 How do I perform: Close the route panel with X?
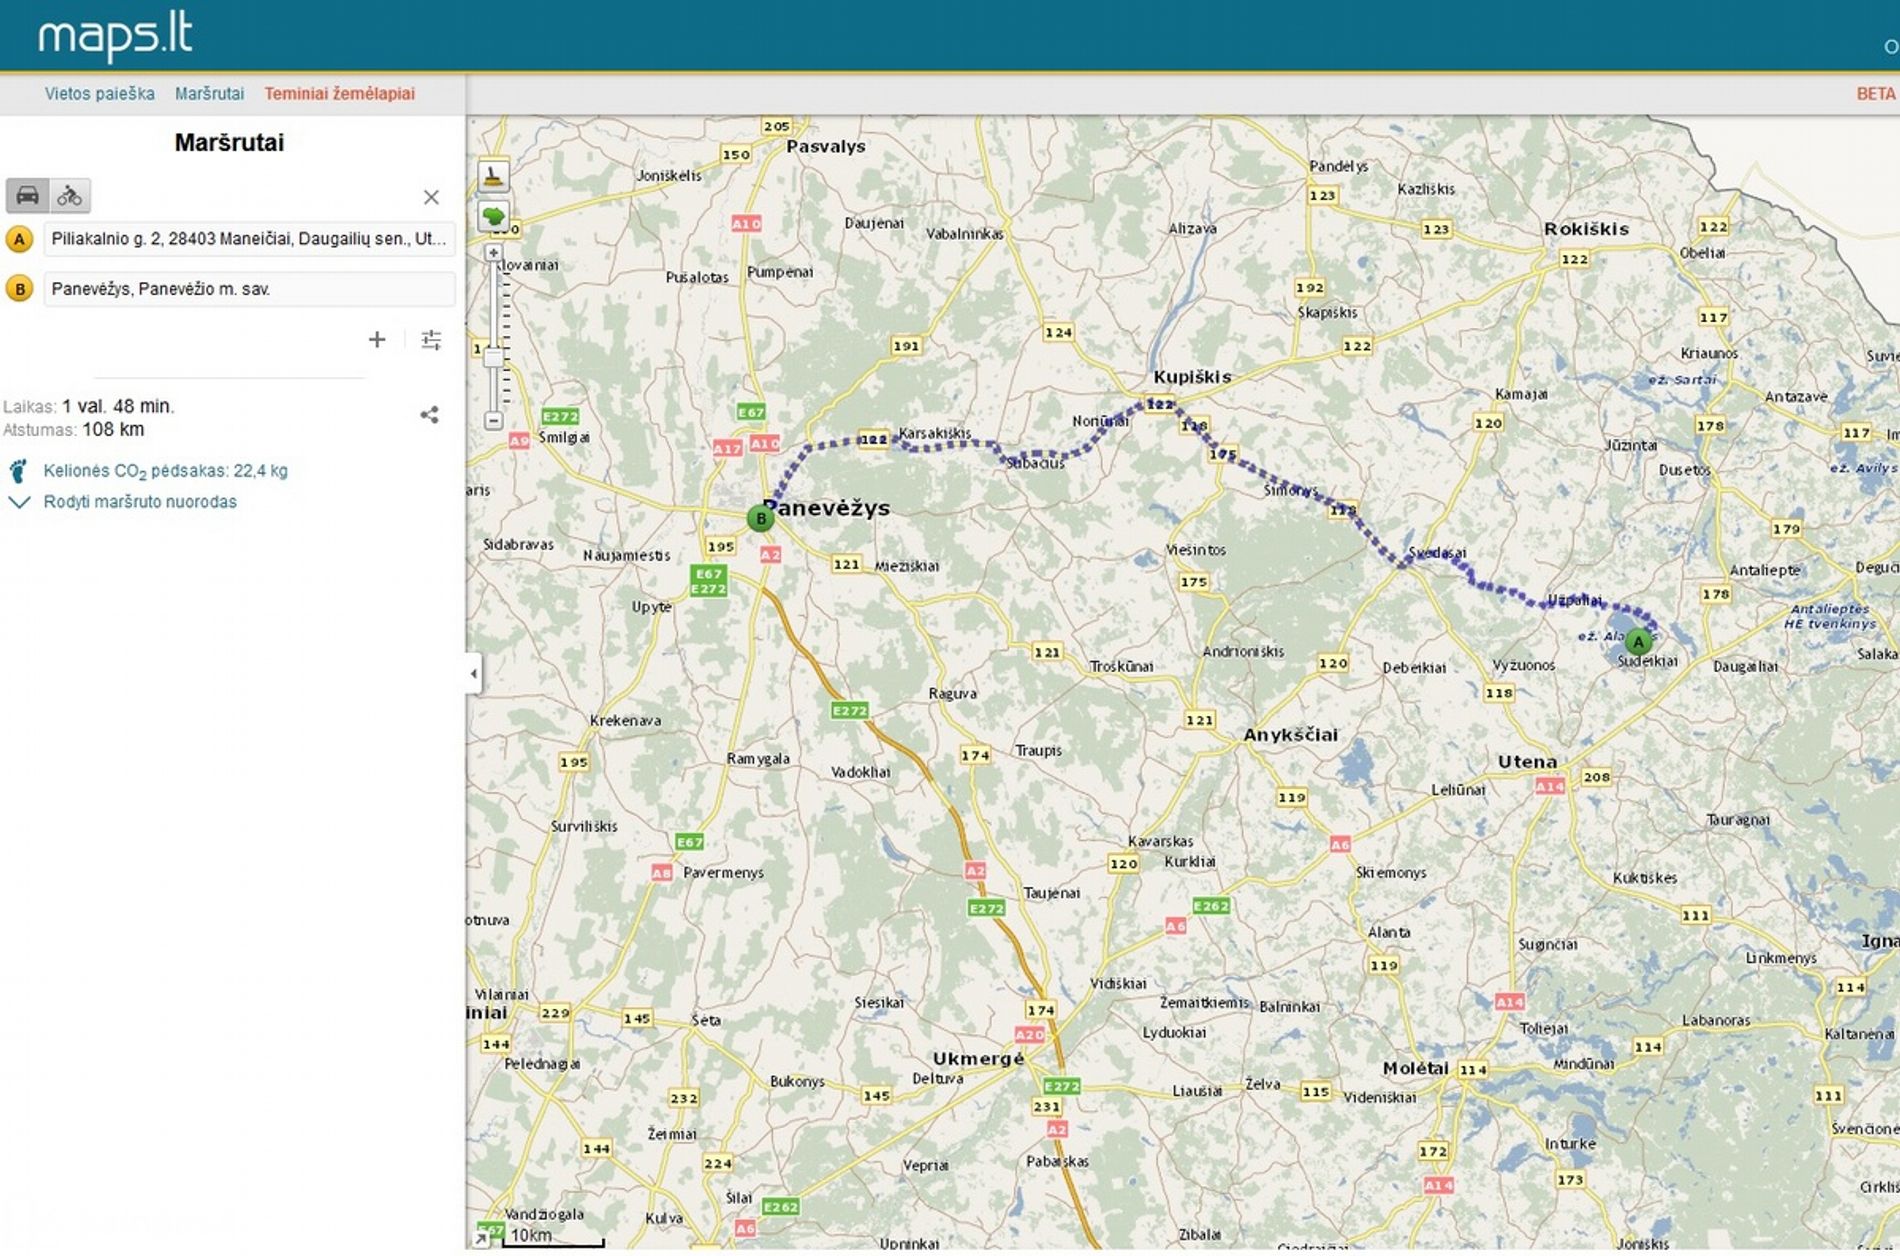[x=431, y=197]
